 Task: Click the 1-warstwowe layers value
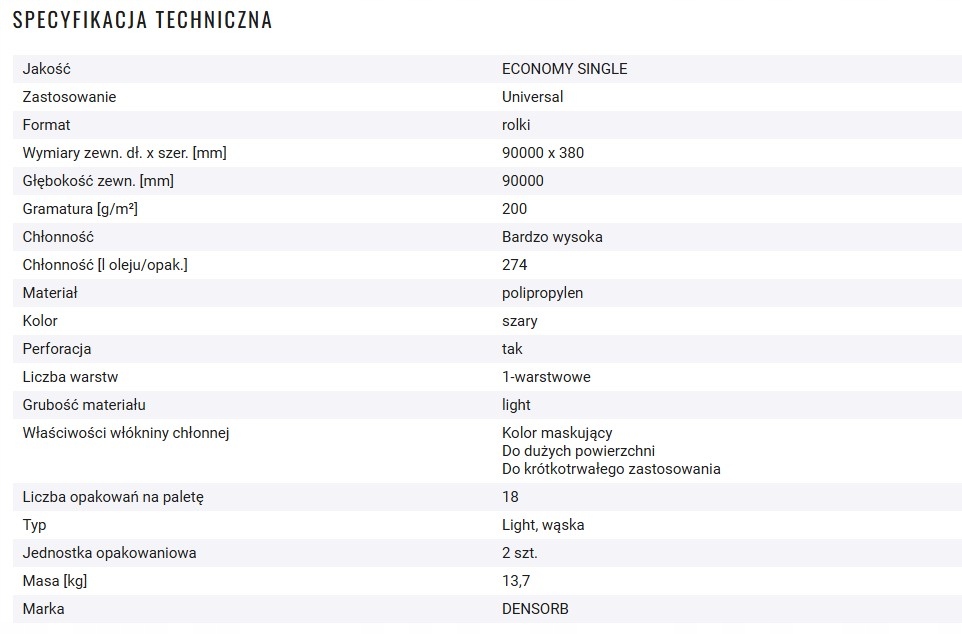546,377
